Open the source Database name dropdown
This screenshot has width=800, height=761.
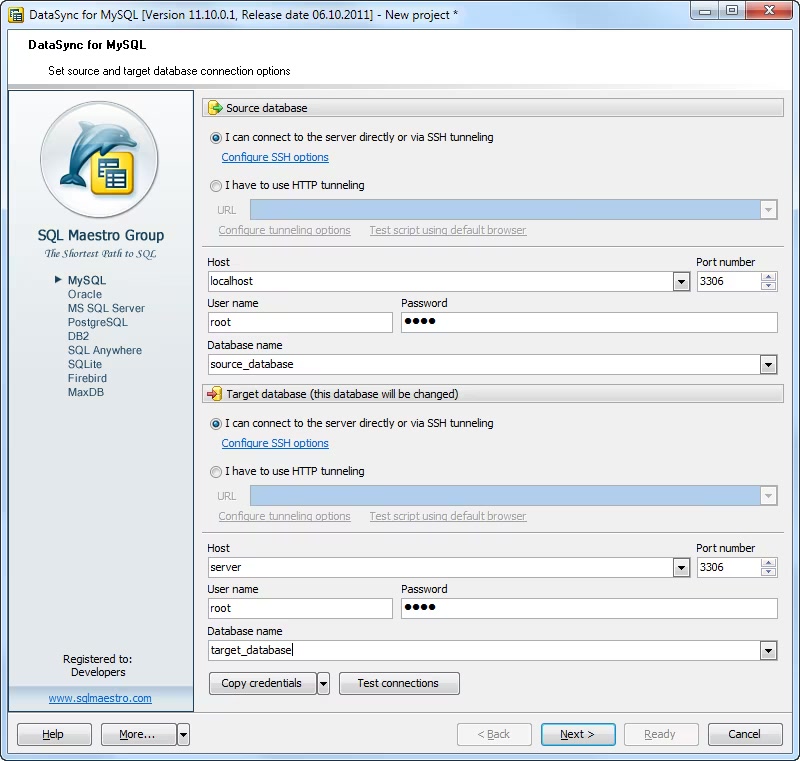point(768,365)
